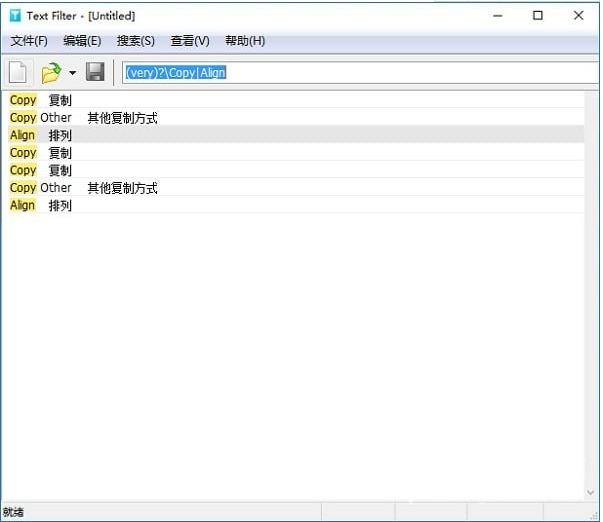
Task: Click the New document icon
Action: (x=18, y=72)
